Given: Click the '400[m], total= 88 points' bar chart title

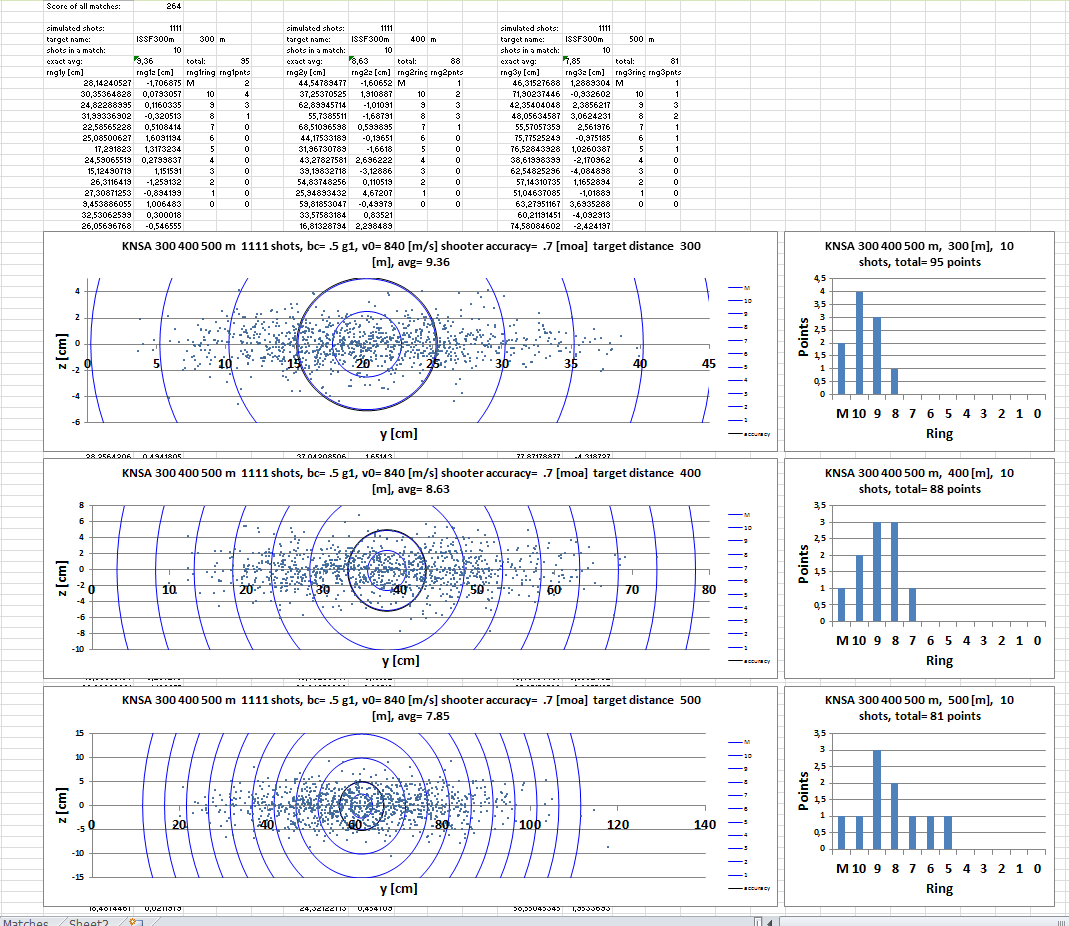Looking at the screenshot, I should [919, 481].
